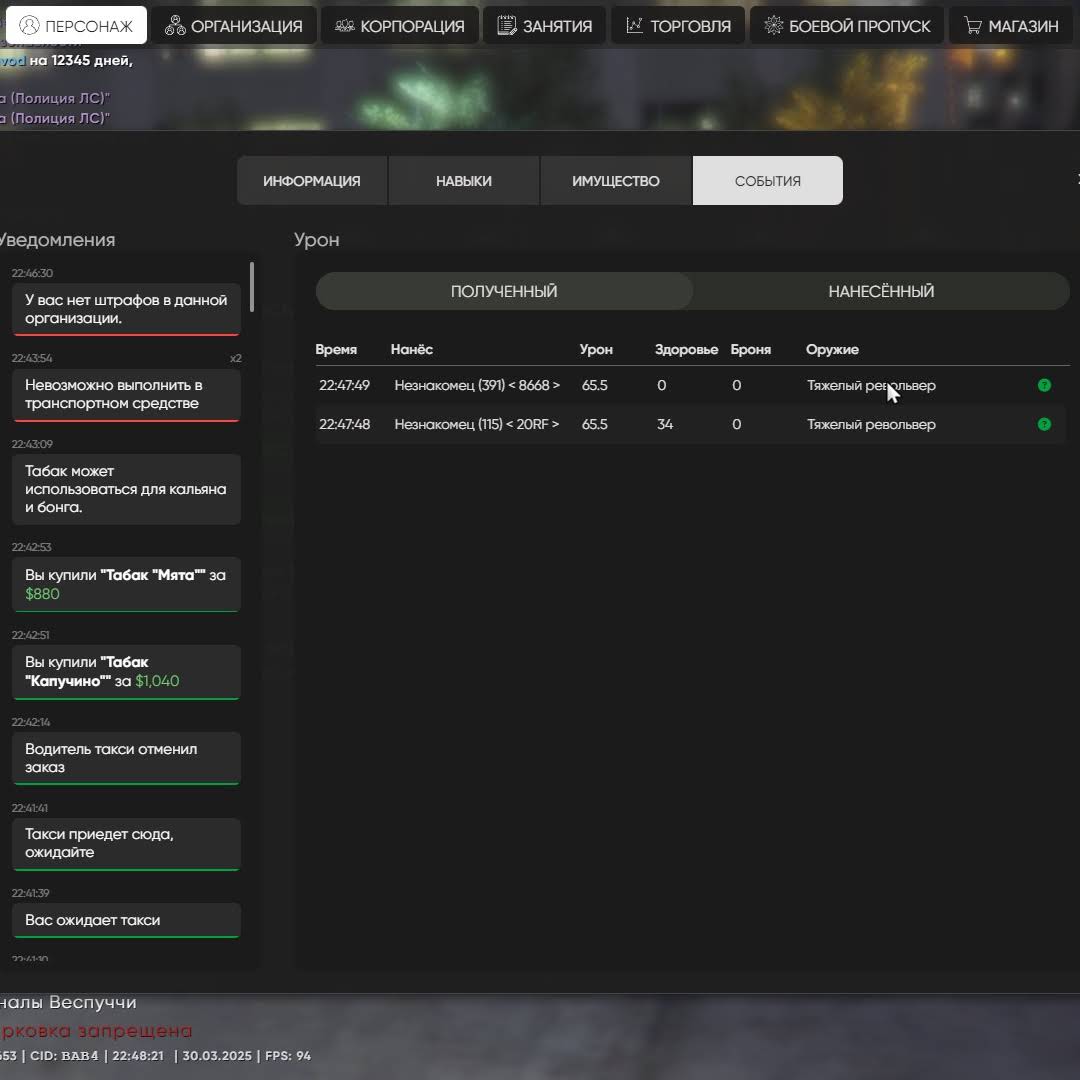Viewport: 1080px width, 1080px height.
Task: Click the person icon in the ПЕРСОНАЖ tab
Action: click(x=30, y=26)
